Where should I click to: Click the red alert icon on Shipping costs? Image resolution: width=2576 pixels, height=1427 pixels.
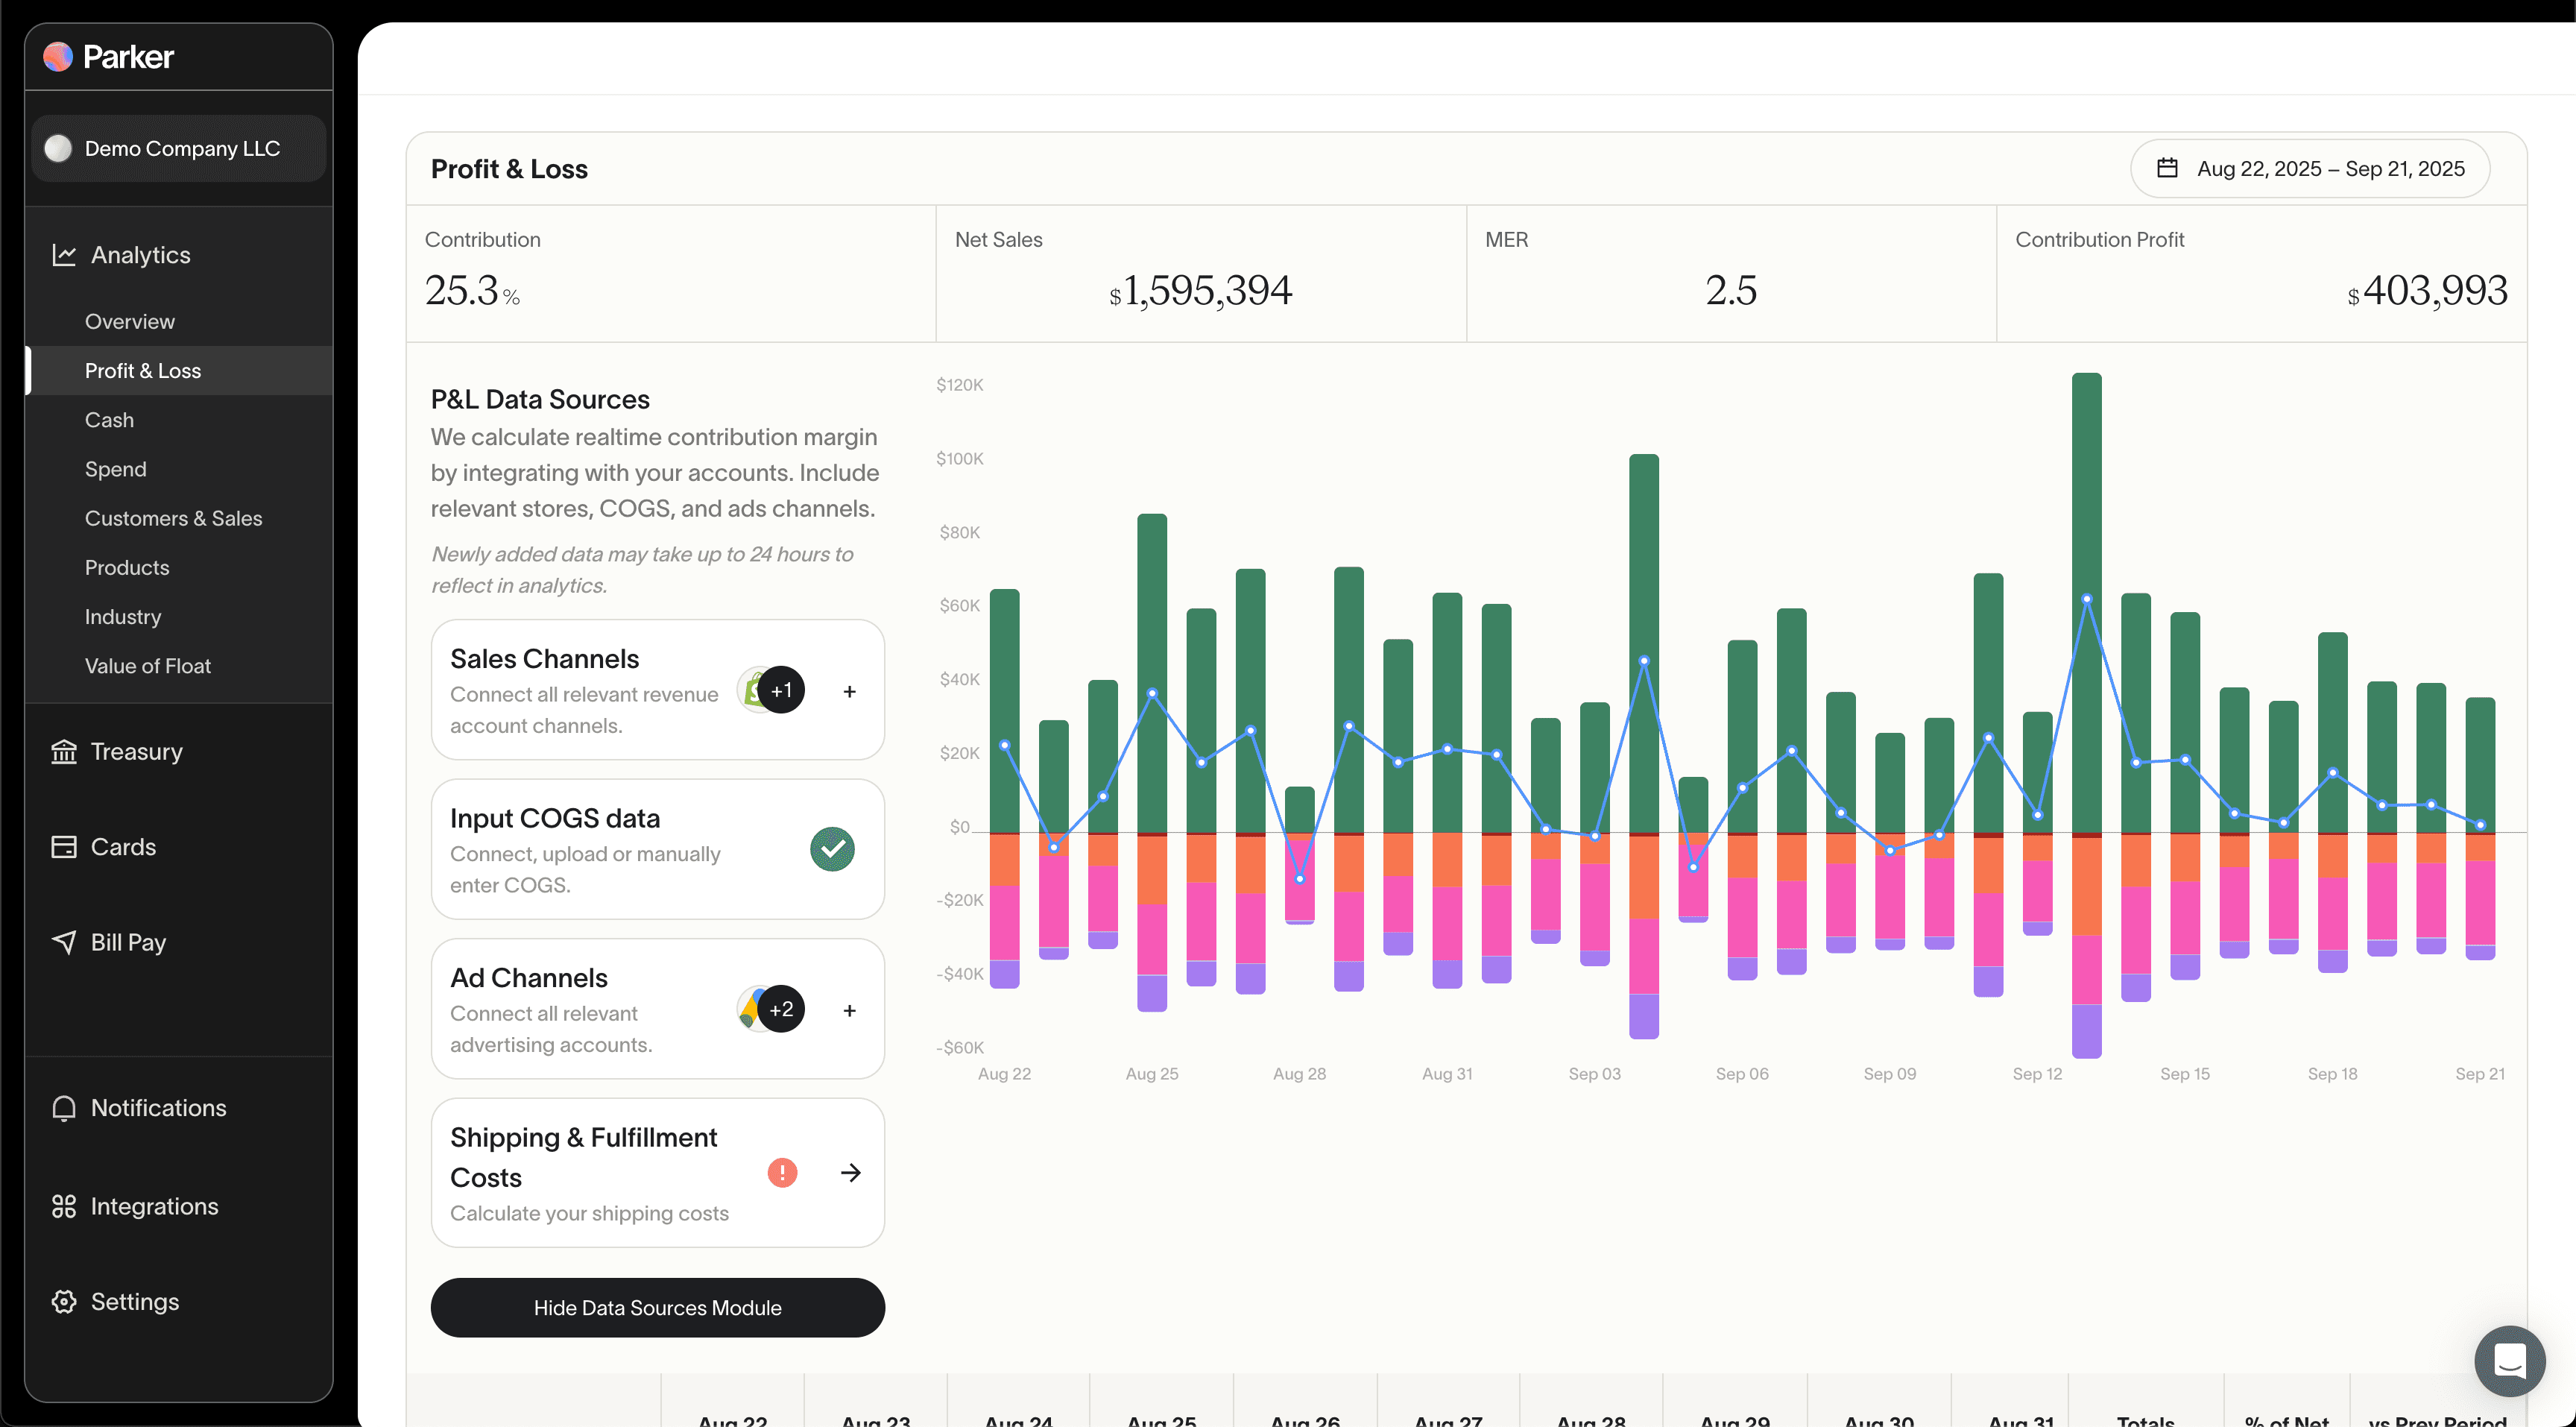click(x=782, y=1172)
